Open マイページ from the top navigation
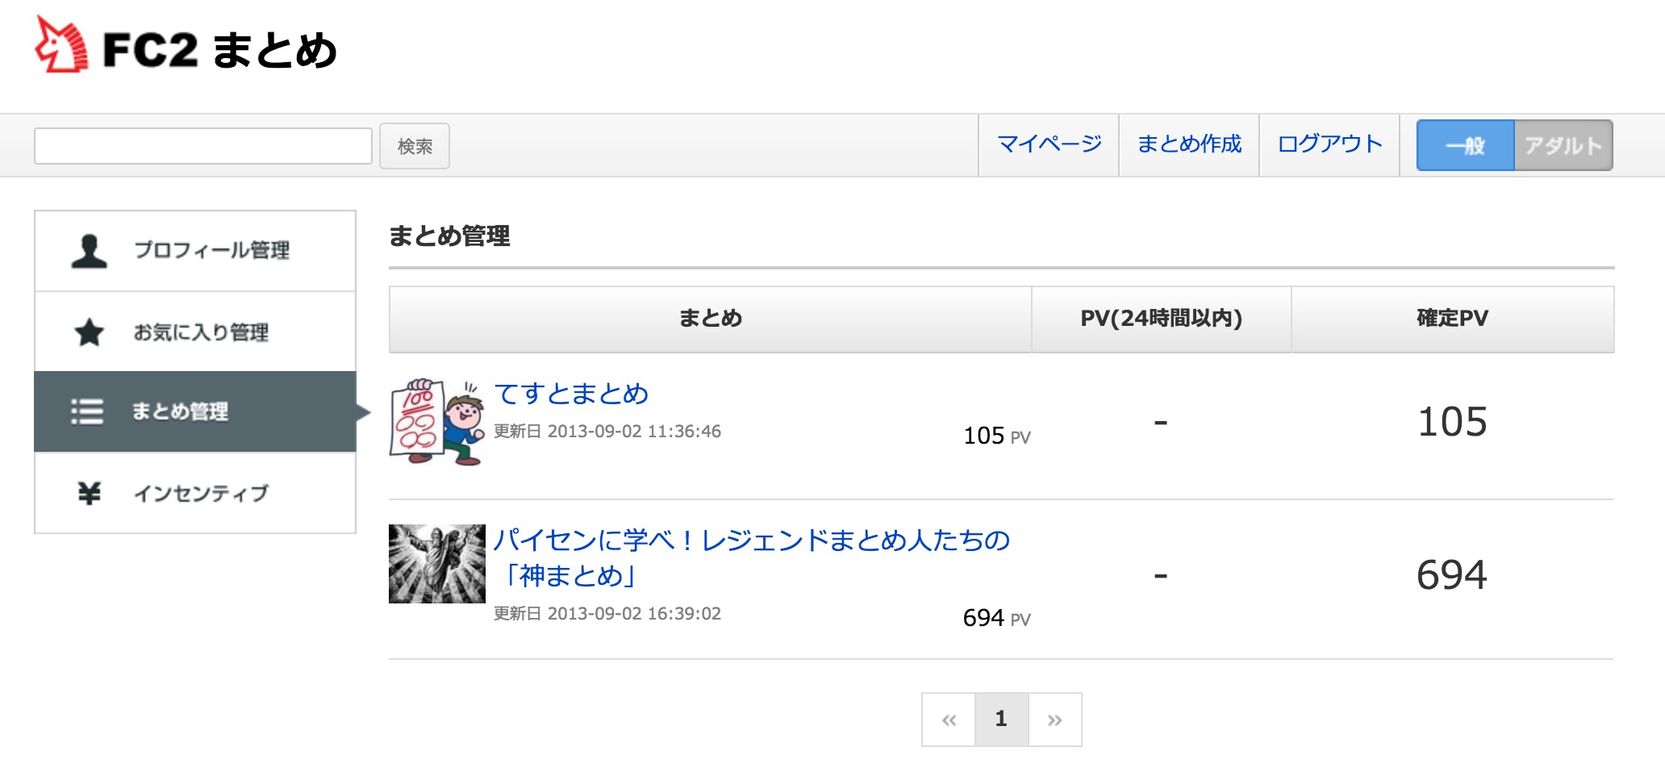The height and width of the screenshot is (768, 1665). [x=1049, y=145]
